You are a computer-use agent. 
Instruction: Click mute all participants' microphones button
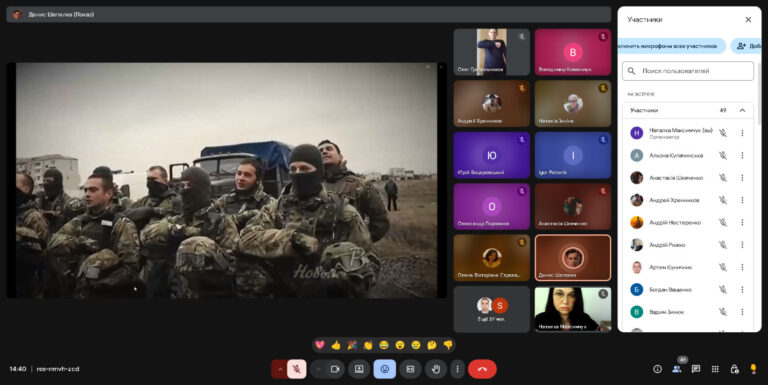tap(672, 46)
